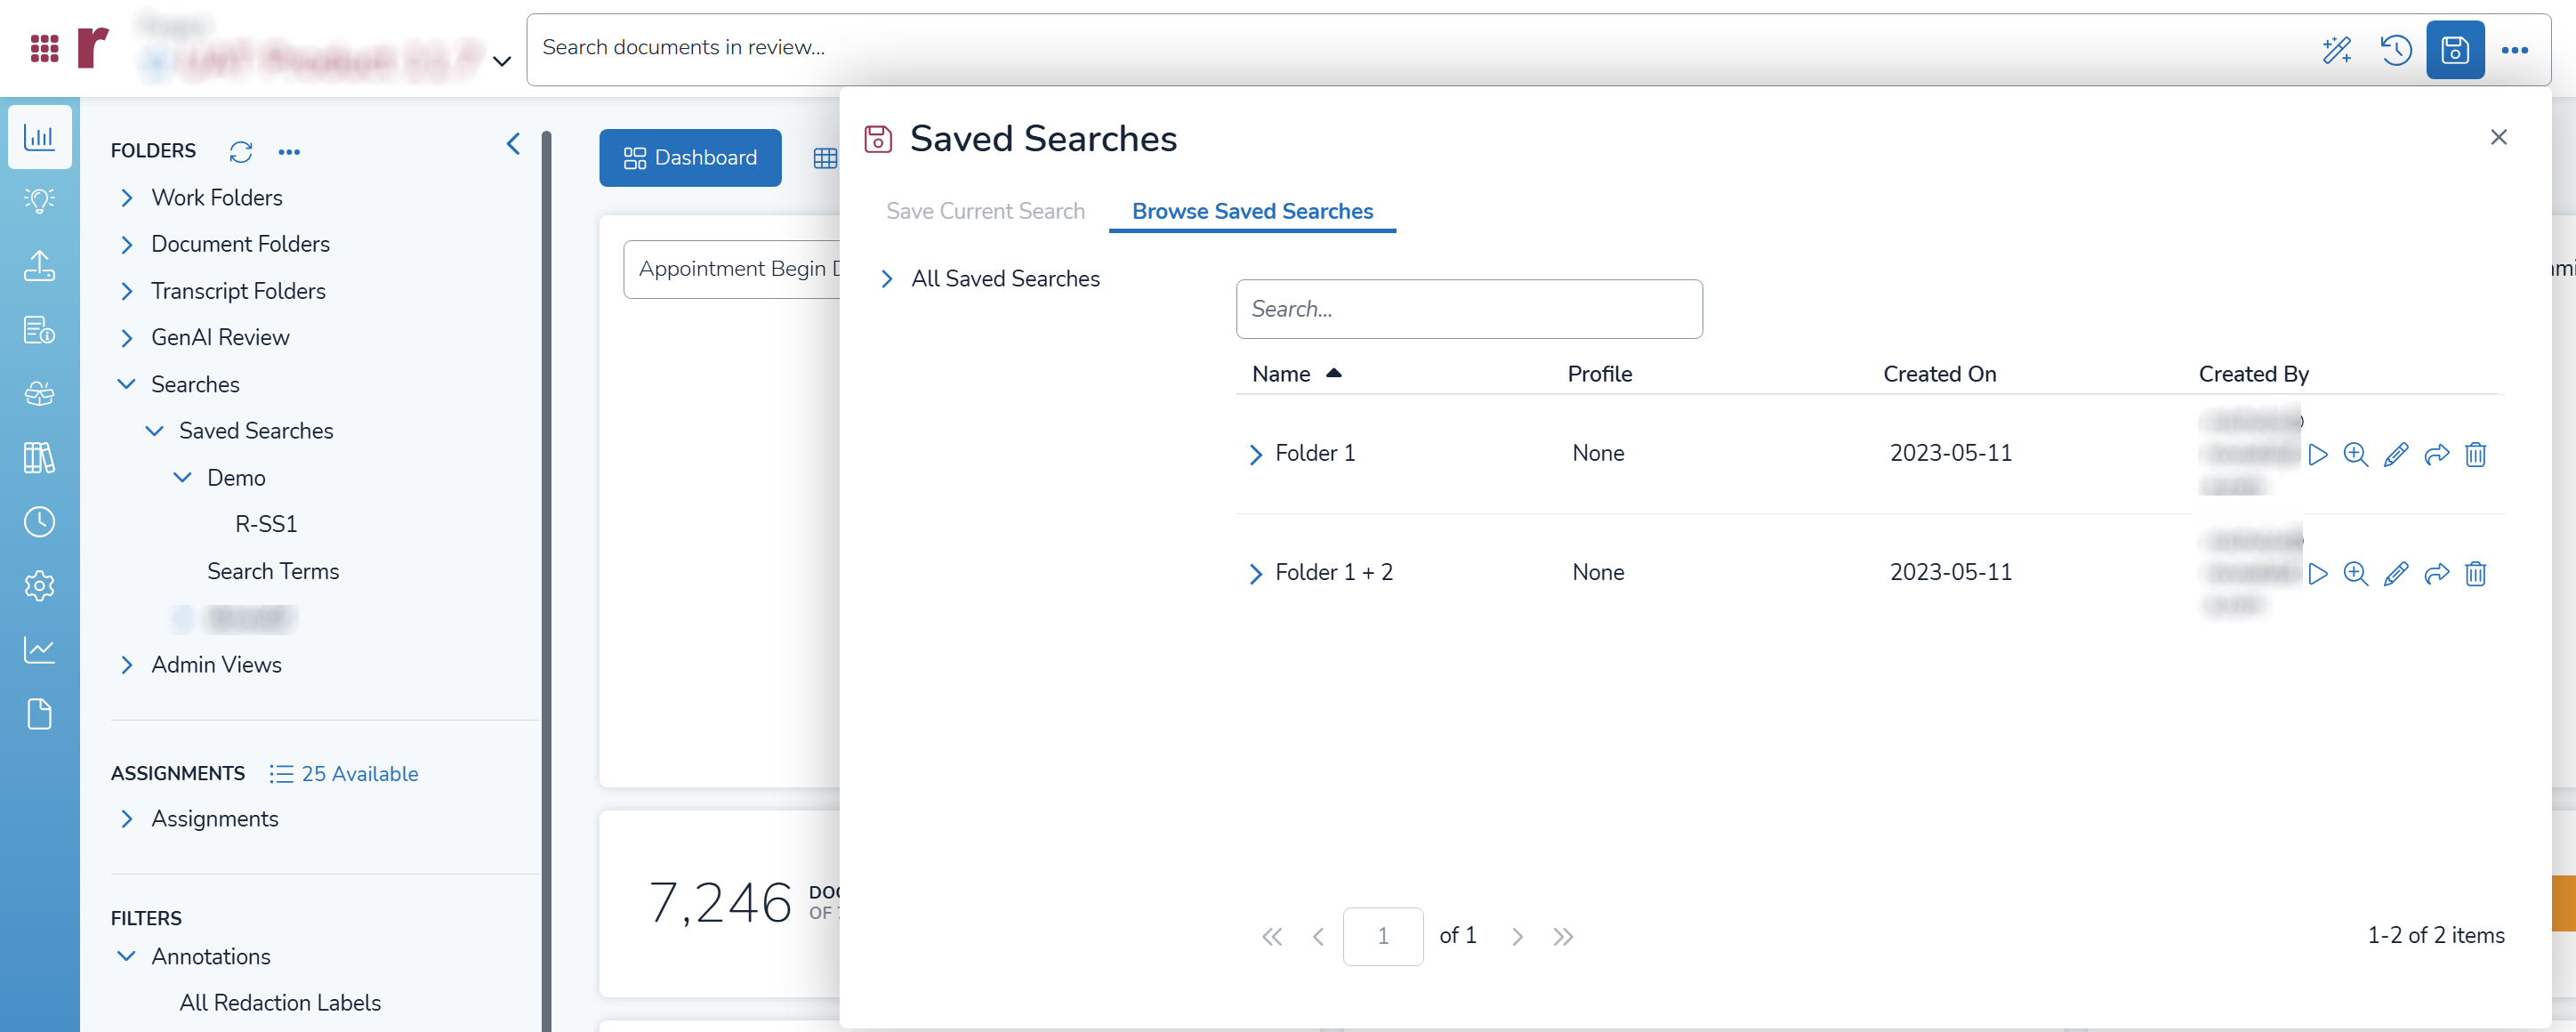Open search history clock icon
This screenshot has height=1032, width=2576.
coord(2395,49)
